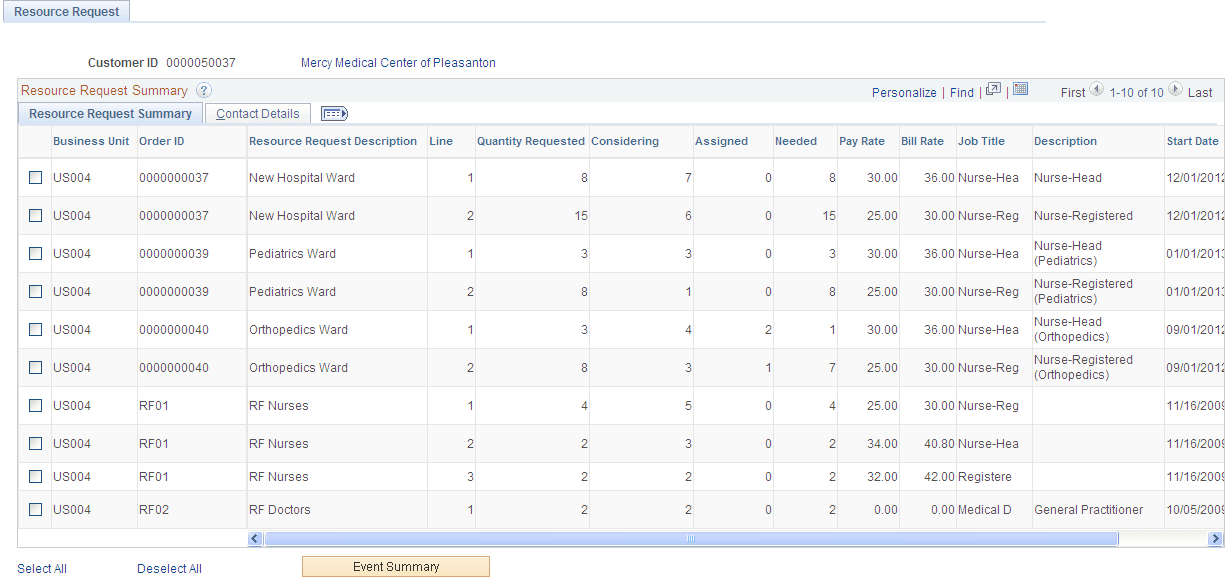This screenshot has width=1225, height=583.
Task: Check the box for Pediatrics Ward line 2
Action: point(35,291)
